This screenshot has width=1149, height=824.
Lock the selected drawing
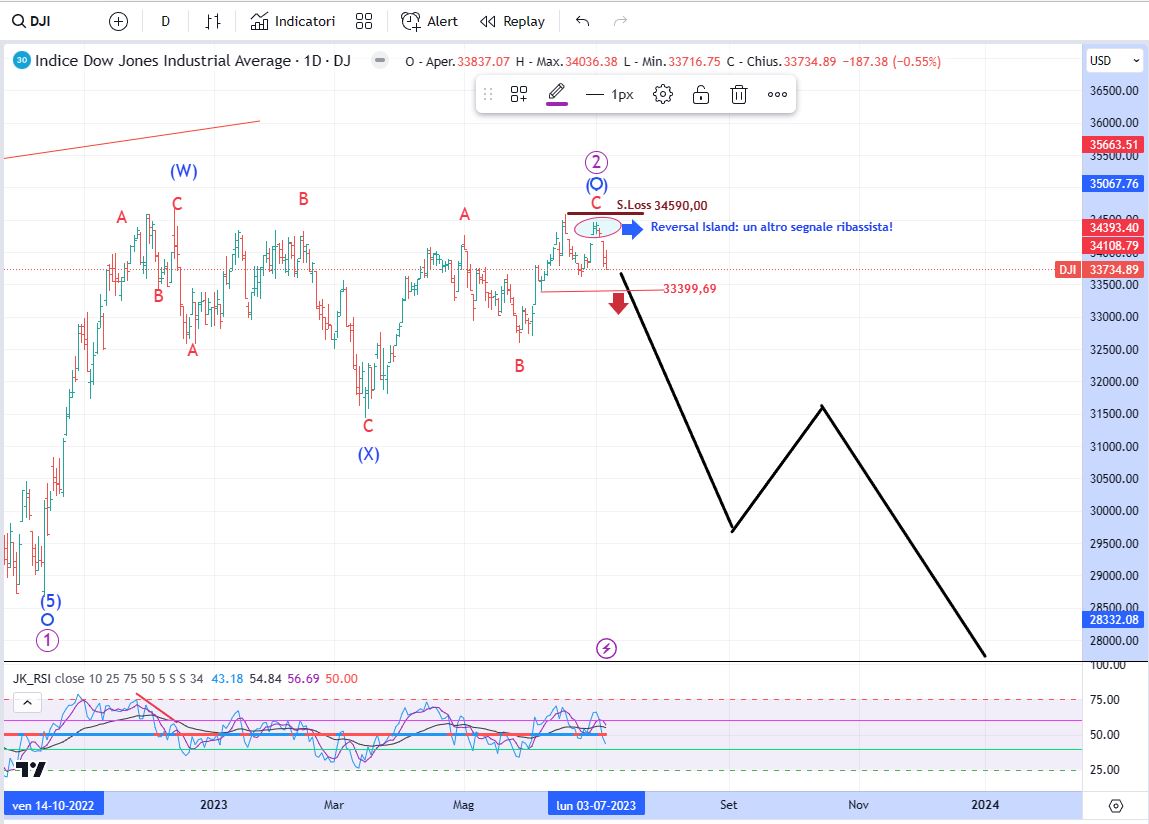pos(701,94)
